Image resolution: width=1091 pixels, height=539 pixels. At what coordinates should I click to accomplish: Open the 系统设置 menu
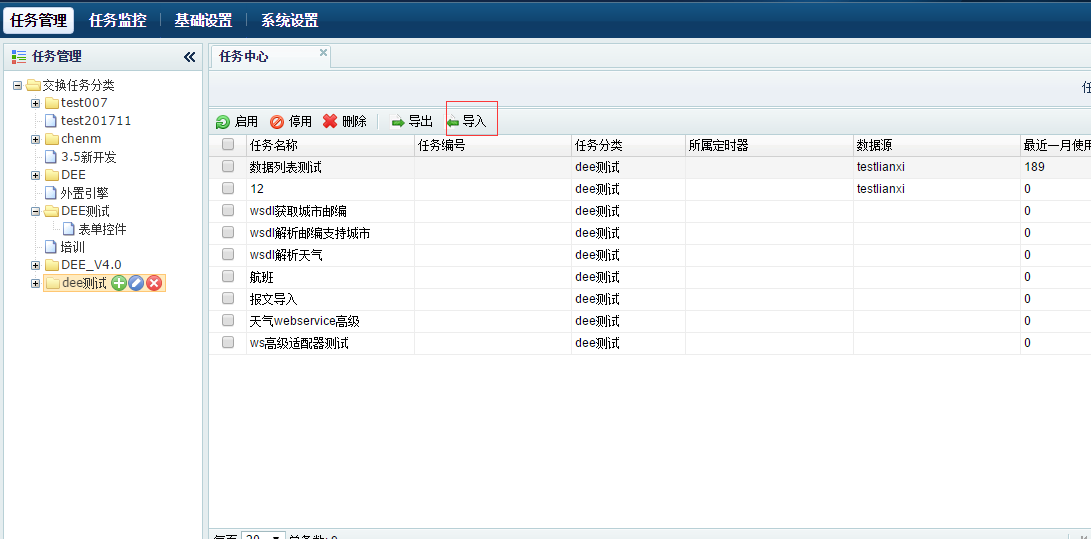[289, 20]
